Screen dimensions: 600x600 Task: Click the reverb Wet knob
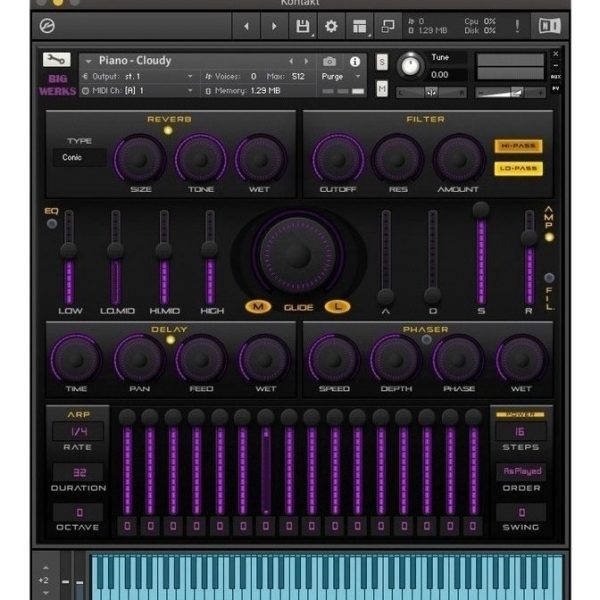click(260, 159)
